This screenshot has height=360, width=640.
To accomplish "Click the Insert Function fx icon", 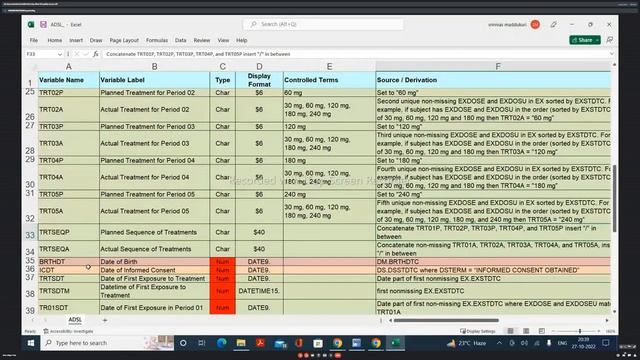I will coord(96,54).
